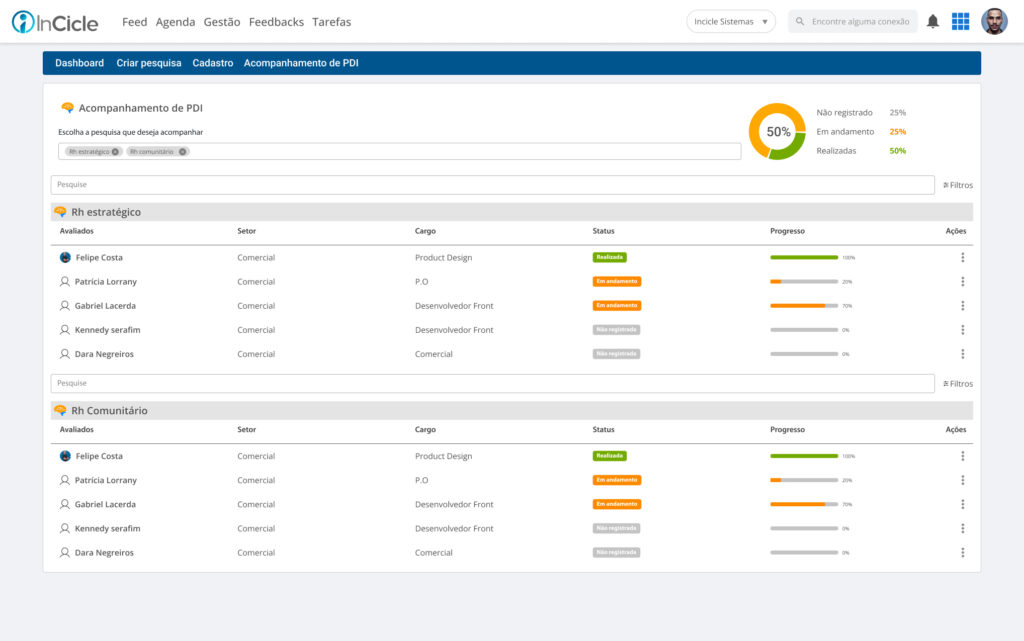Click the Cargo column header in Rh Comunitário
Image resolution: width=1024 pixels, height=641 pixels.
pos(425,430)
